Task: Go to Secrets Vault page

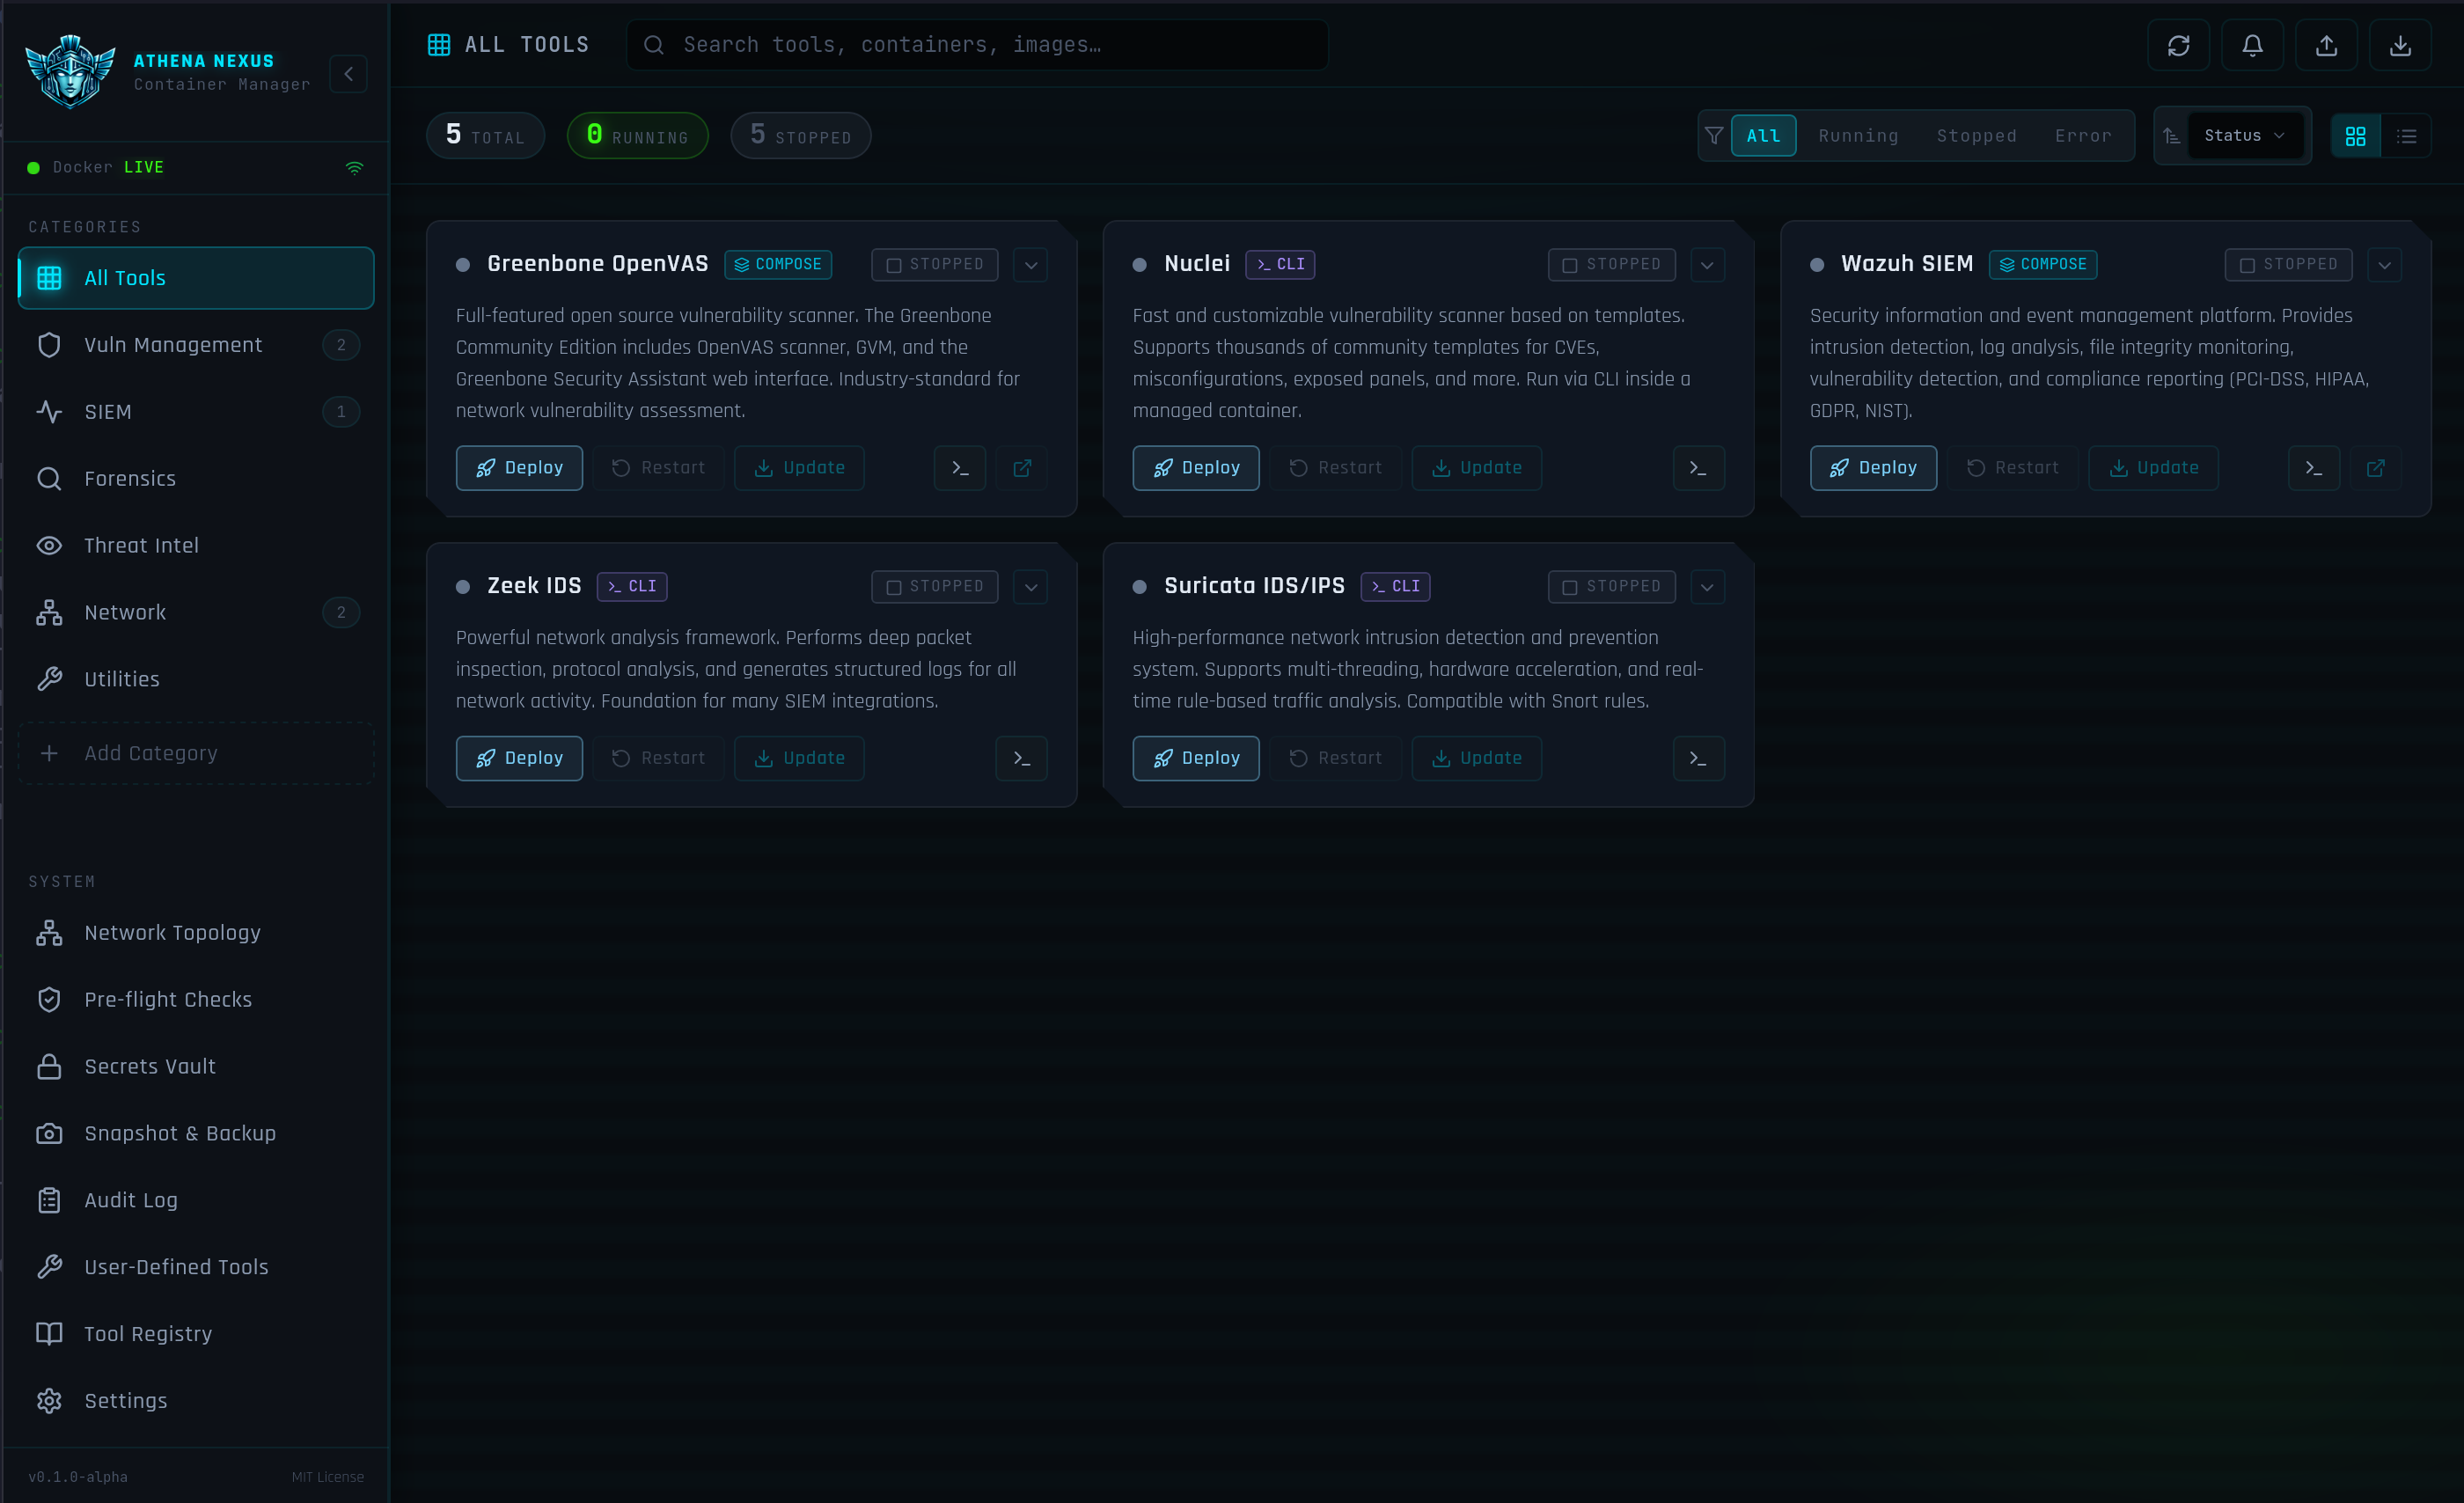Action: [150, 1066]
